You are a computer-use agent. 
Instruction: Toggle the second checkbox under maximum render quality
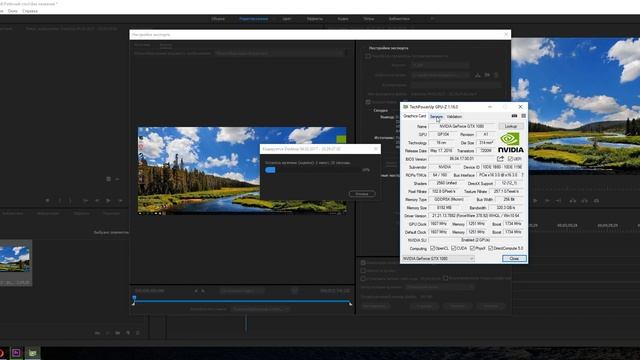[363, 271]
